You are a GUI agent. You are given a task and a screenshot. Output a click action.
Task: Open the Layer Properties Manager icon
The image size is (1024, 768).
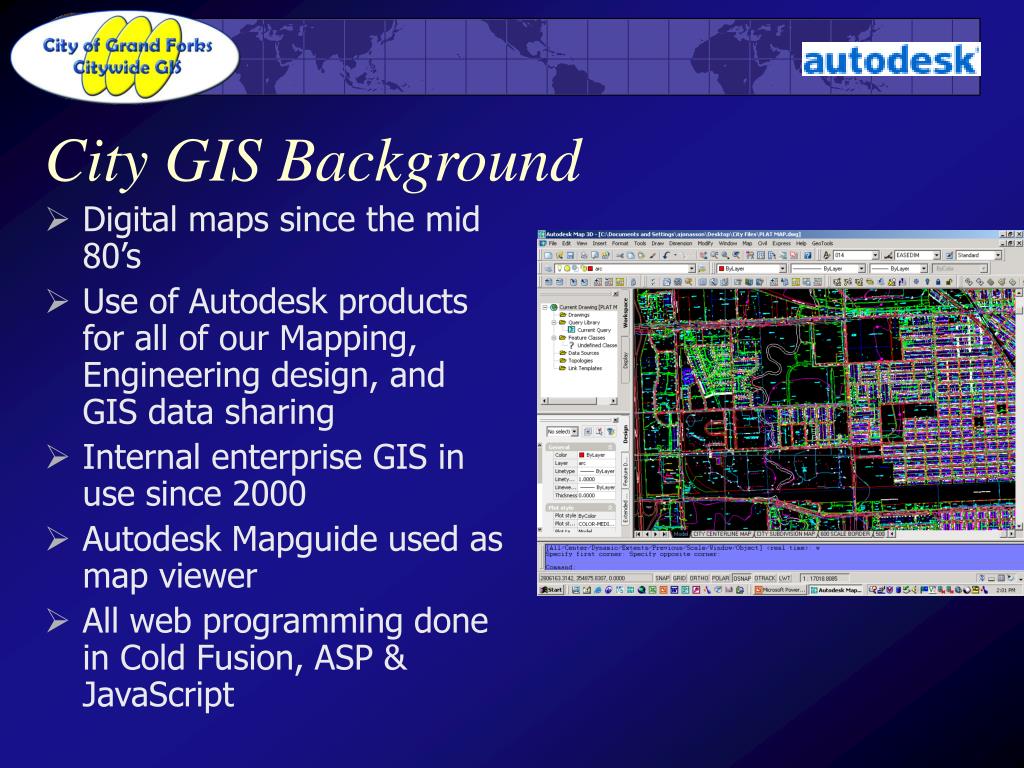click(549, 268)
